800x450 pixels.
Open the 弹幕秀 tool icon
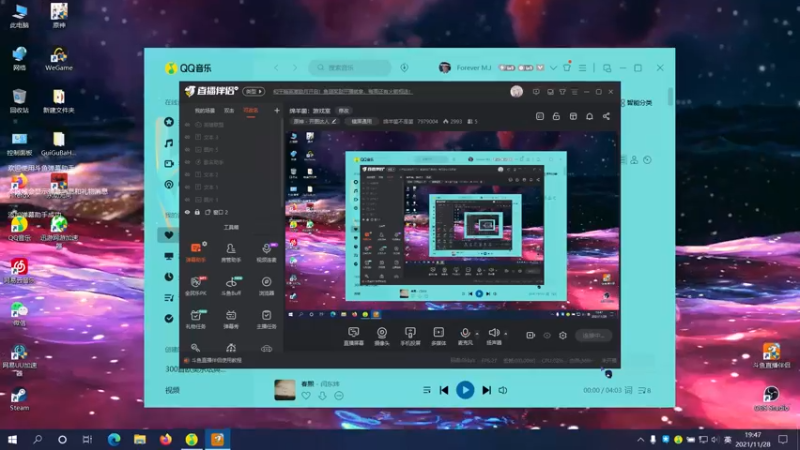tap(231, 319)
